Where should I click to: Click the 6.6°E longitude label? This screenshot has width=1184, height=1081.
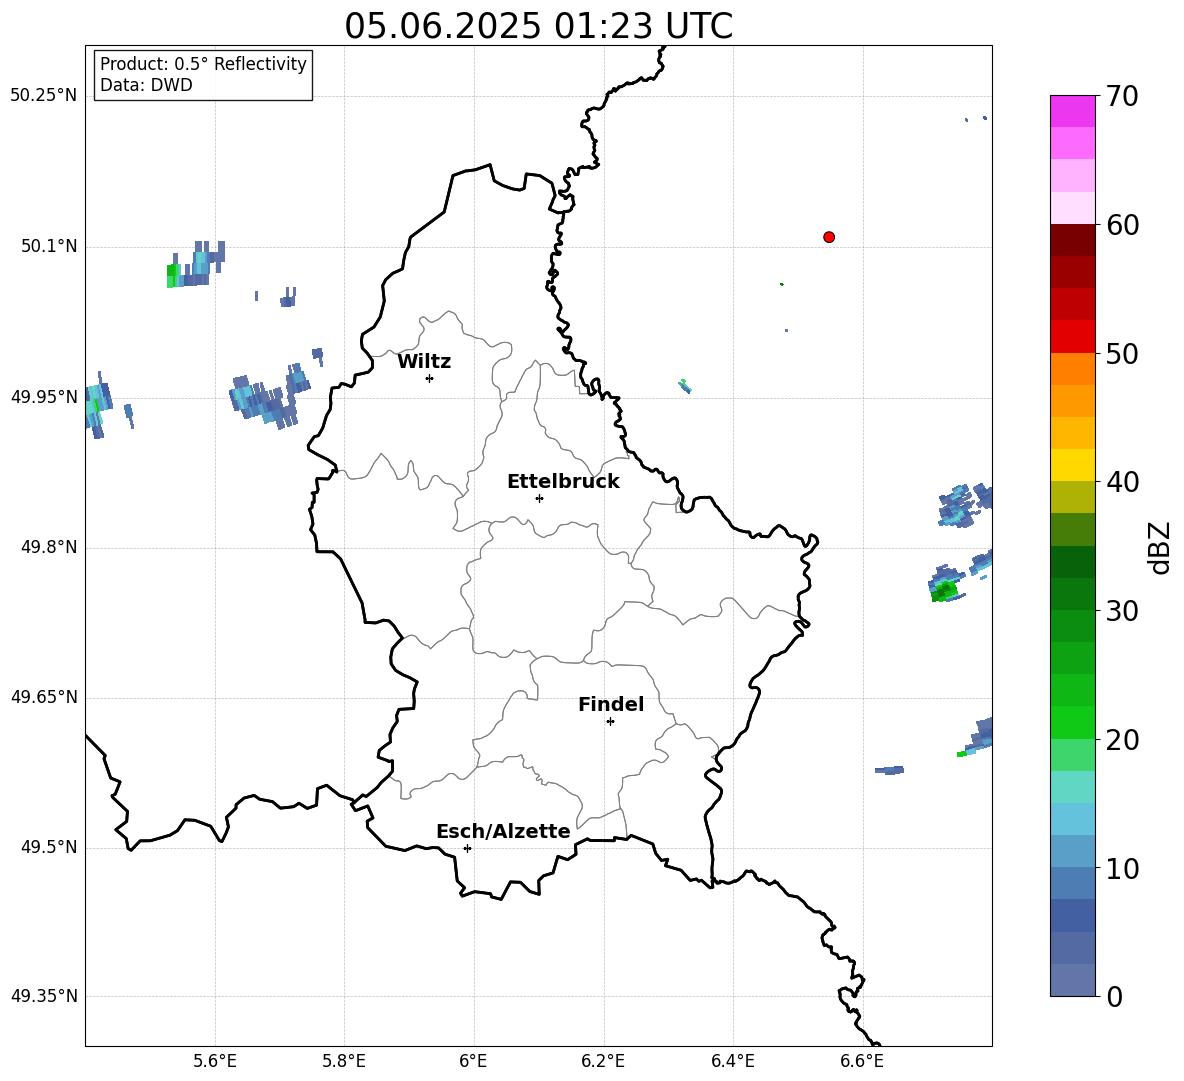tap(862, 1061)
